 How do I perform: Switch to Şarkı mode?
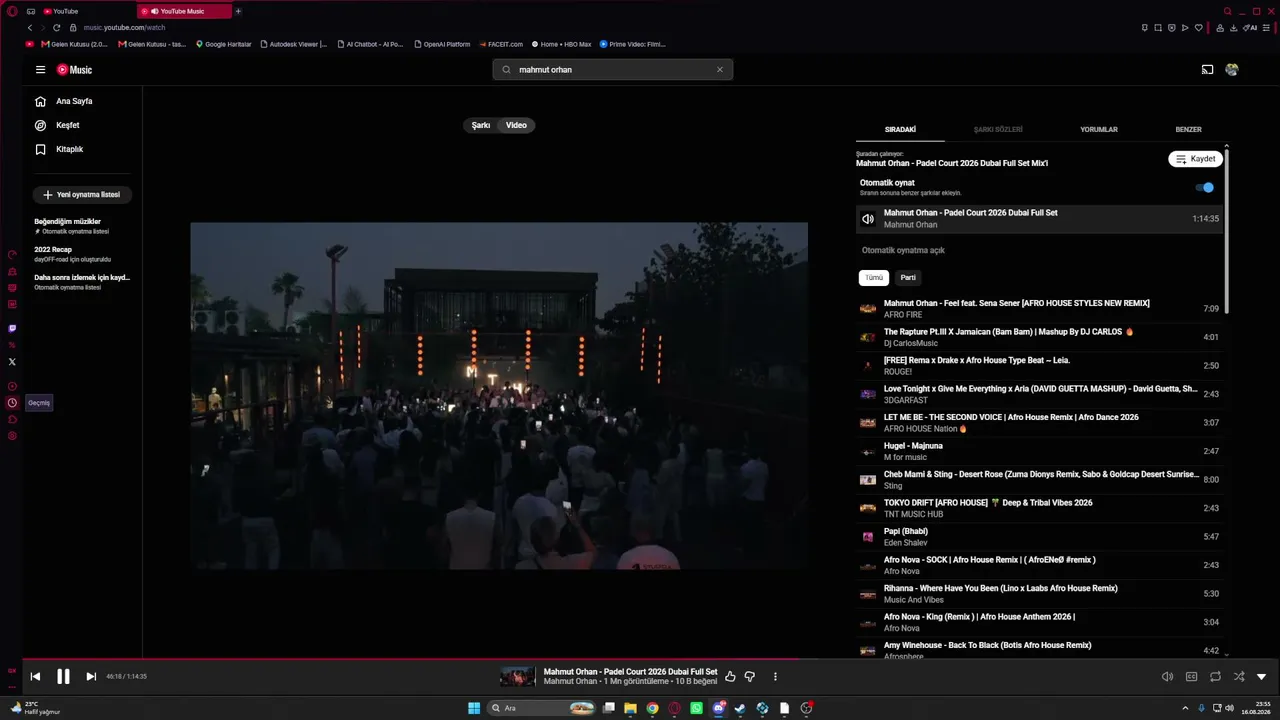pos(481,125)
